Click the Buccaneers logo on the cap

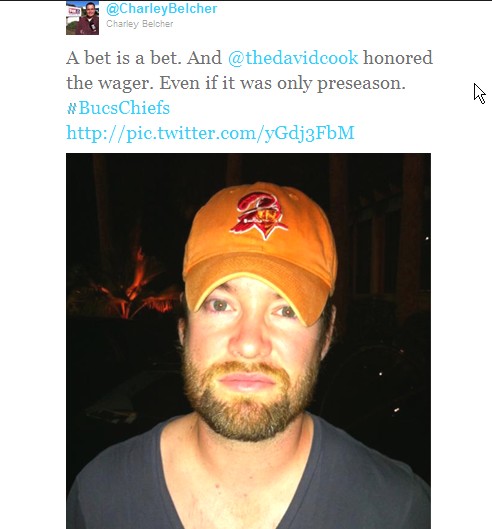click(x=259, y=216)
